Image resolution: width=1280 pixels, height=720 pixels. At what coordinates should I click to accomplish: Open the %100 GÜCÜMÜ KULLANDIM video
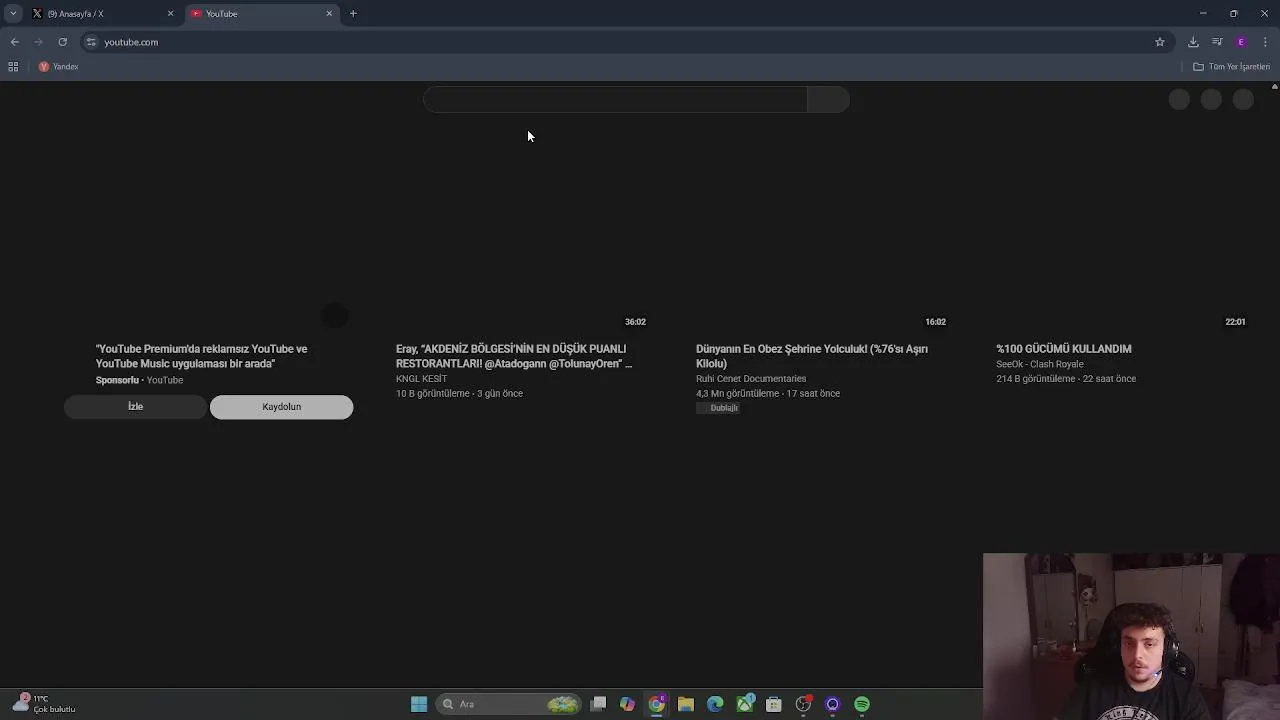1064,349
